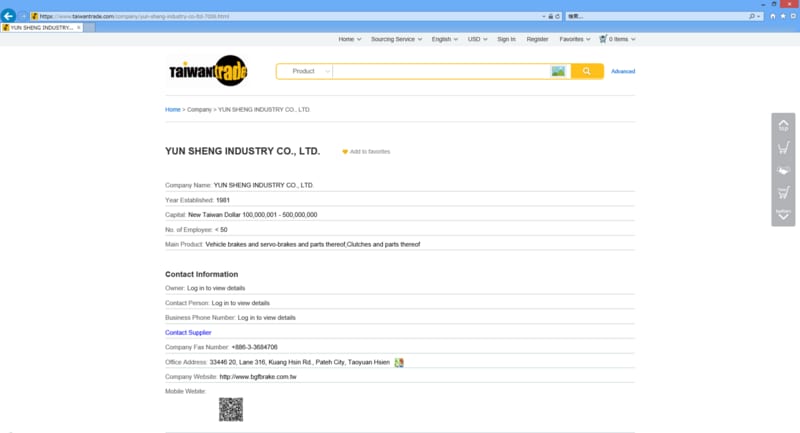Select the YUN SHENG INDUSTRY tab
The image size is (800, 433).
coord(42,28)
